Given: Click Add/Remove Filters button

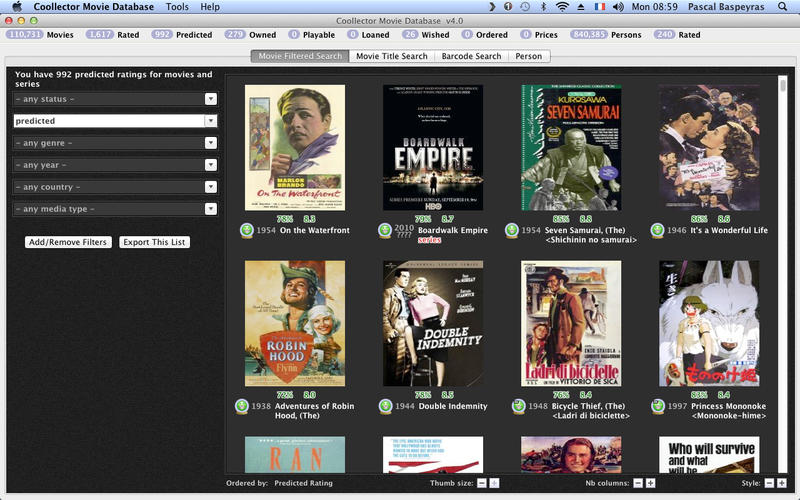Looking at the screenshot, I should [x=67, y=242].
